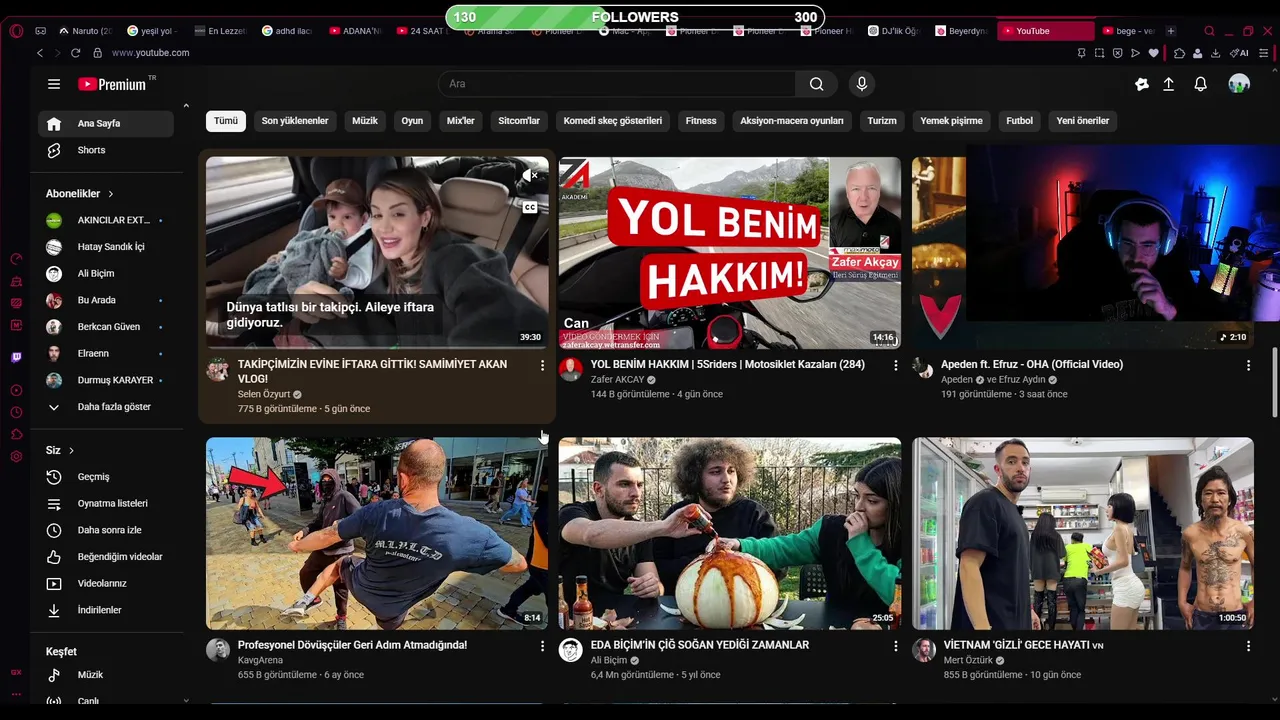This screenshot has width=1280, height=720.
Task: Select the Müzik filter chip
Action: click(365, 121)
